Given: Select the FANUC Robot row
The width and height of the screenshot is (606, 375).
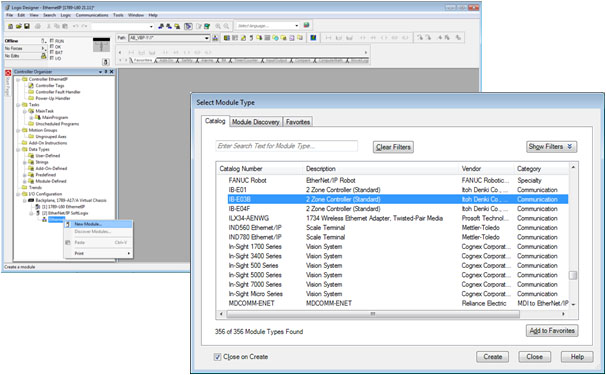Looking at the screenshot, I should [x=392, y=180].
